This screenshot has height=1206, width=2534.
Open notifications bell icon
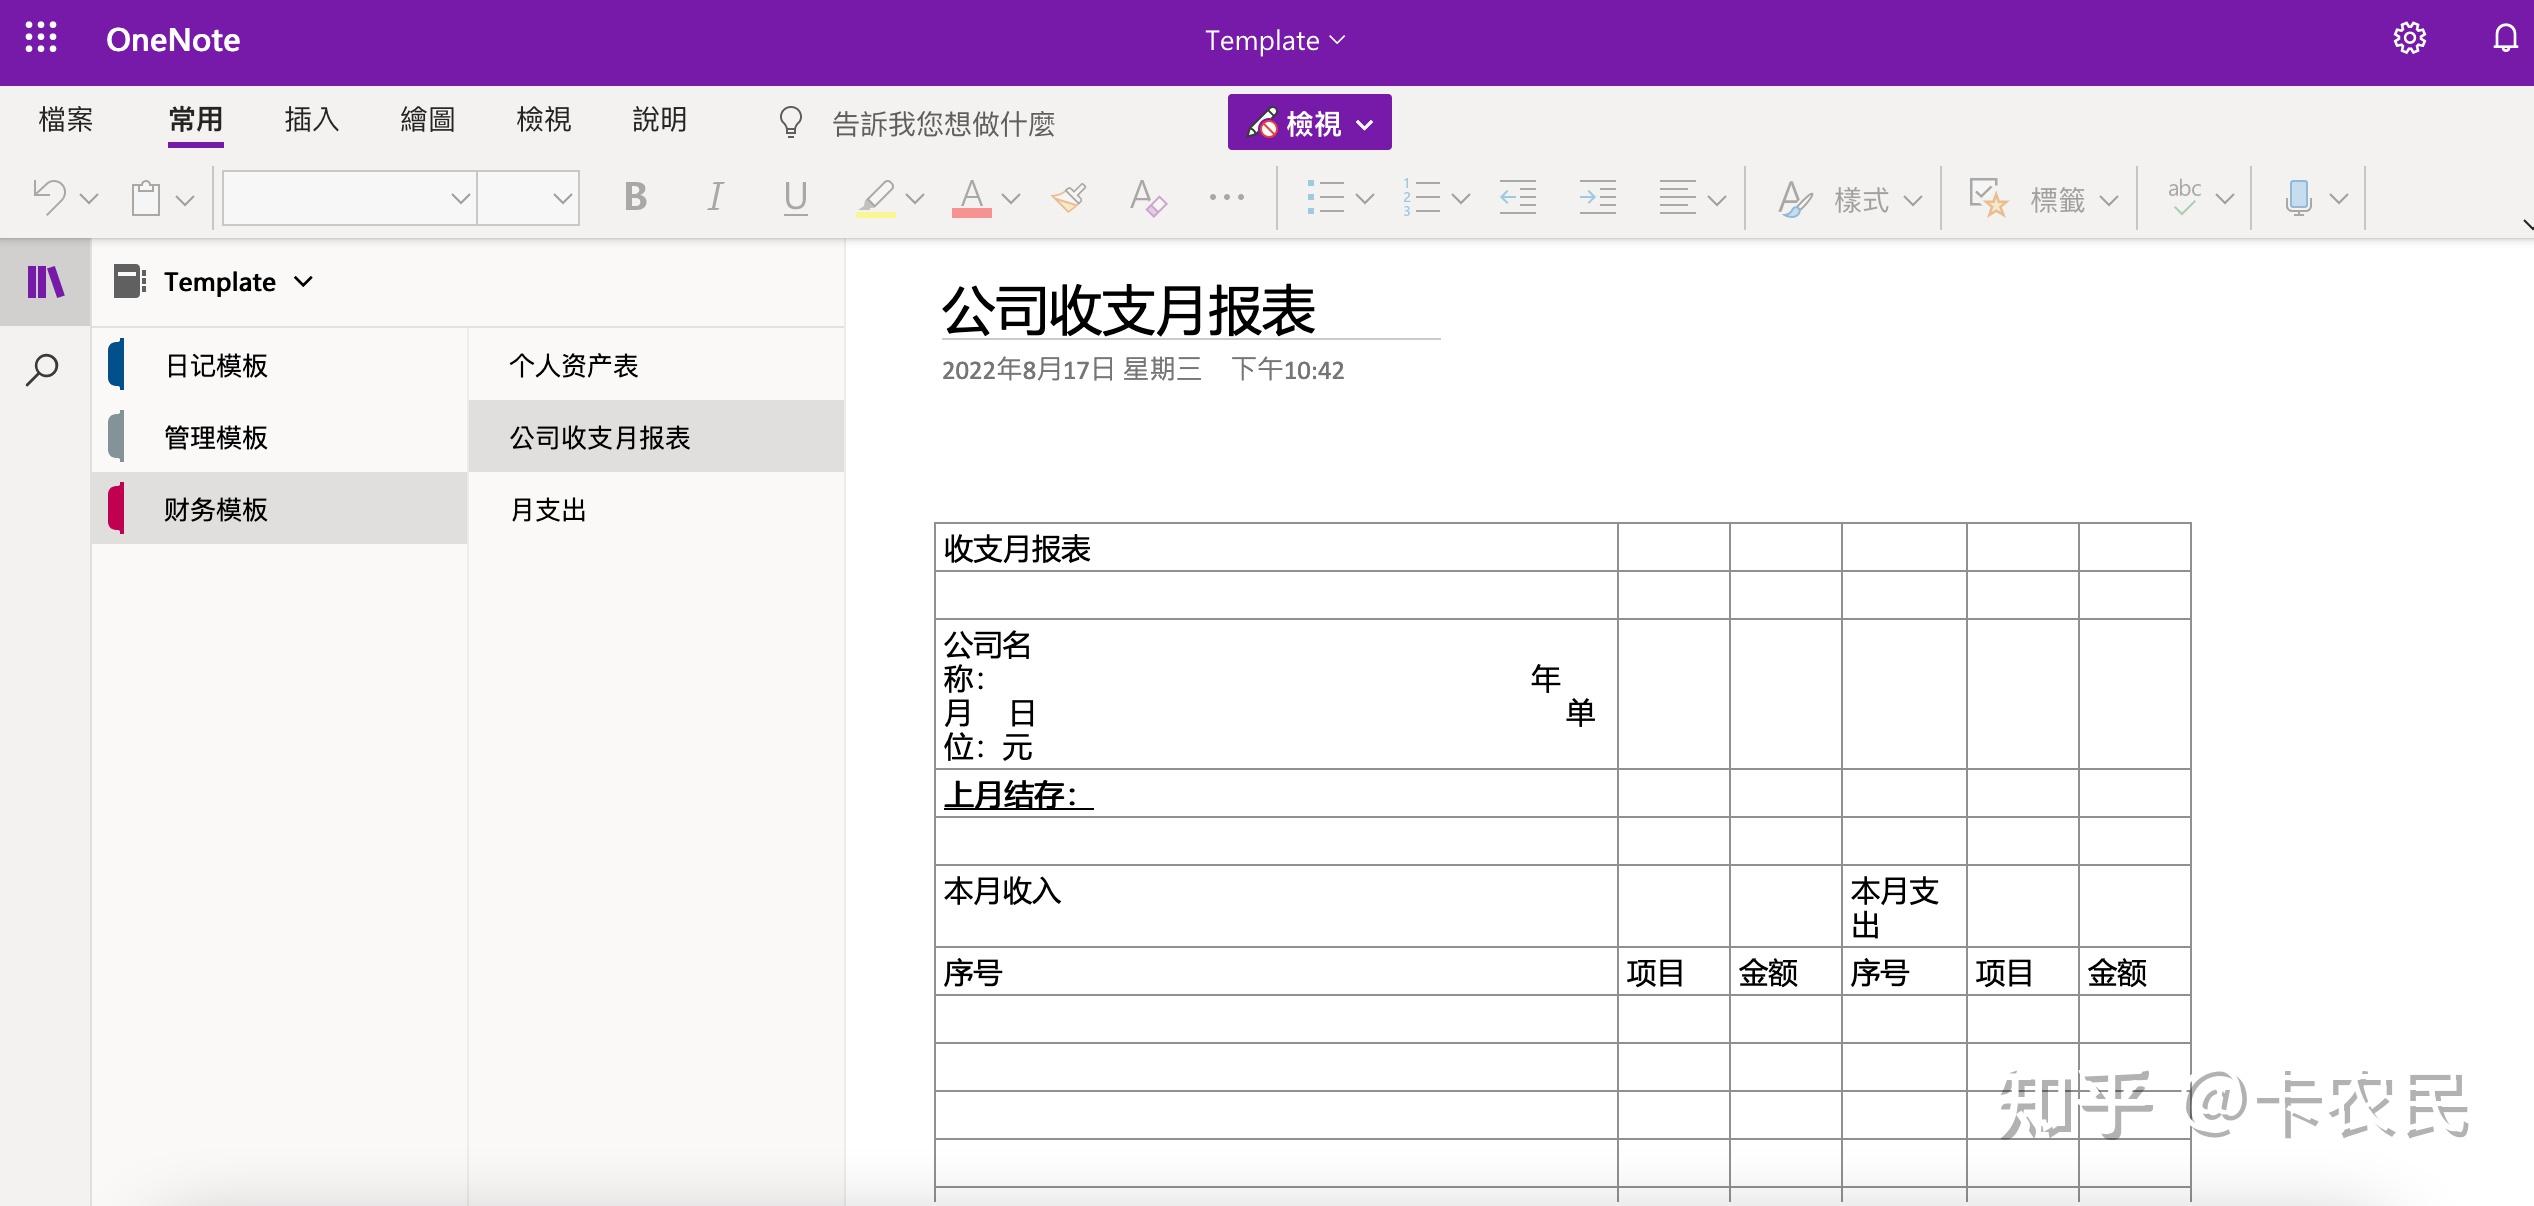(x=2505, y=38)
